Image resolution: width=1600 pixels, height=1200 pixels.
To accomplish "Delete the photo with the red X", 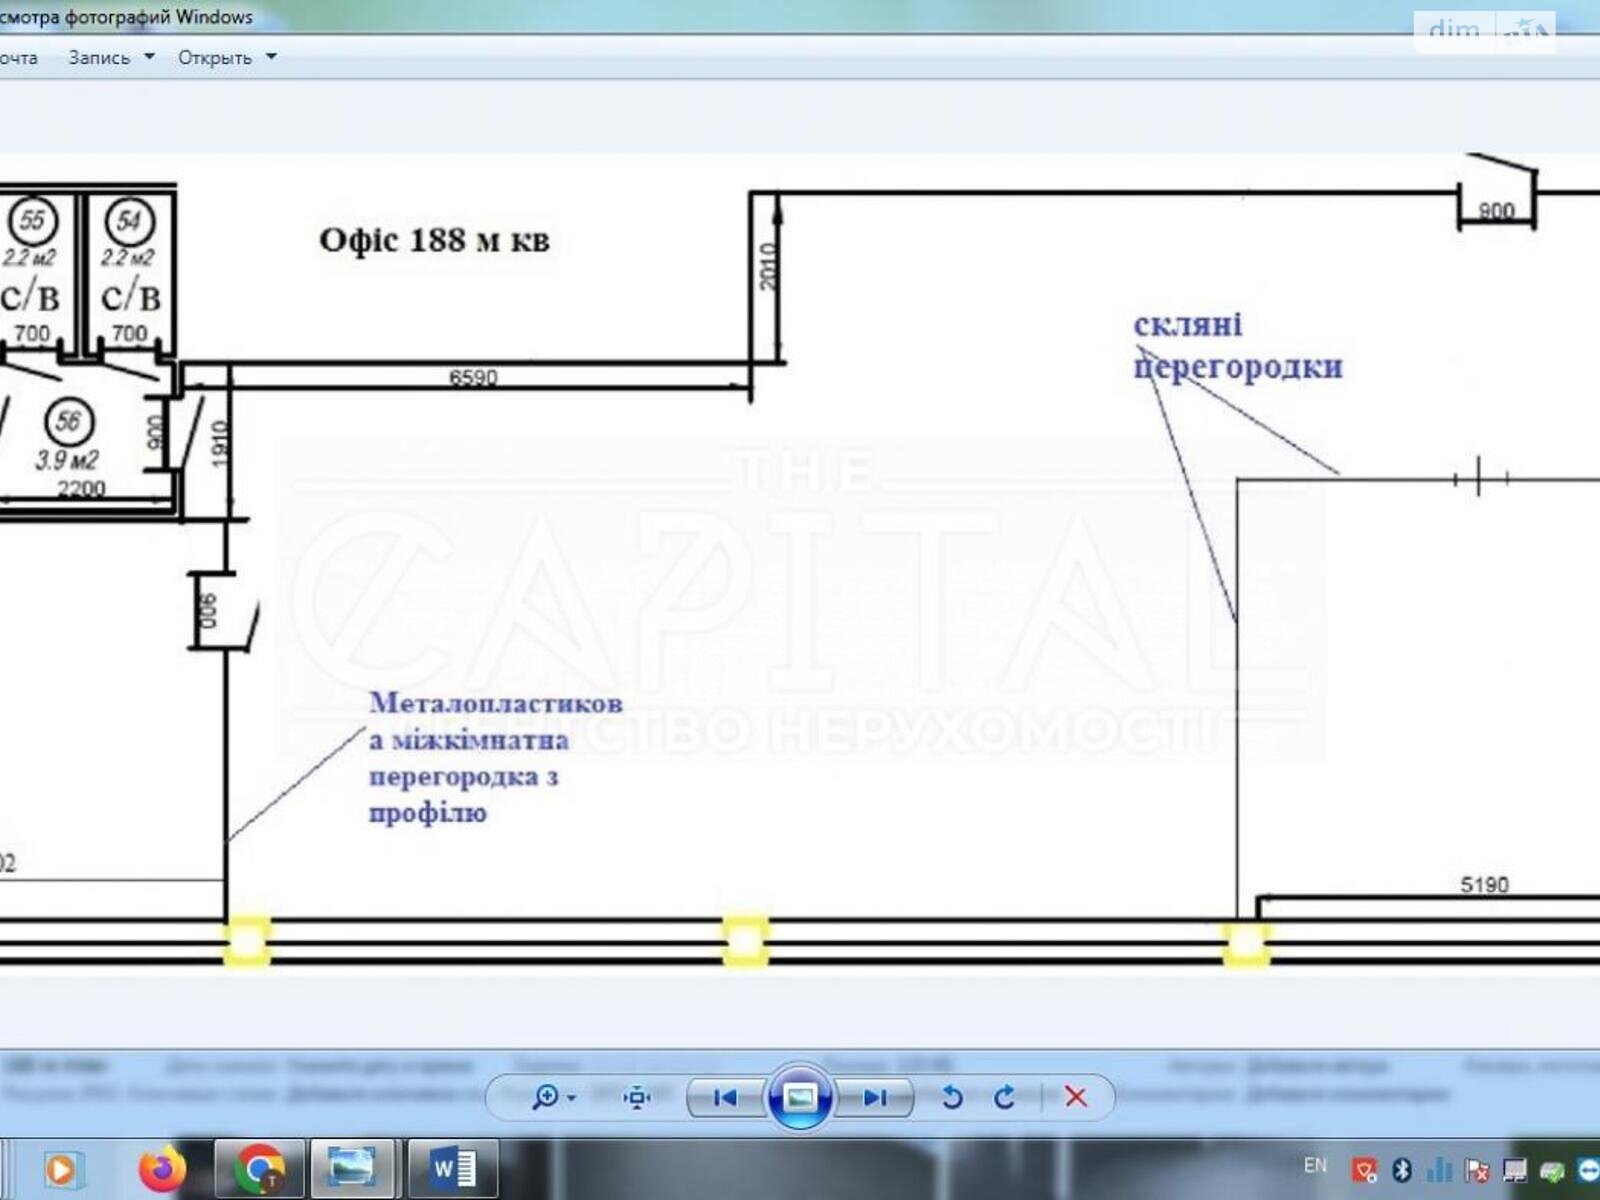I will 1076,1097.
